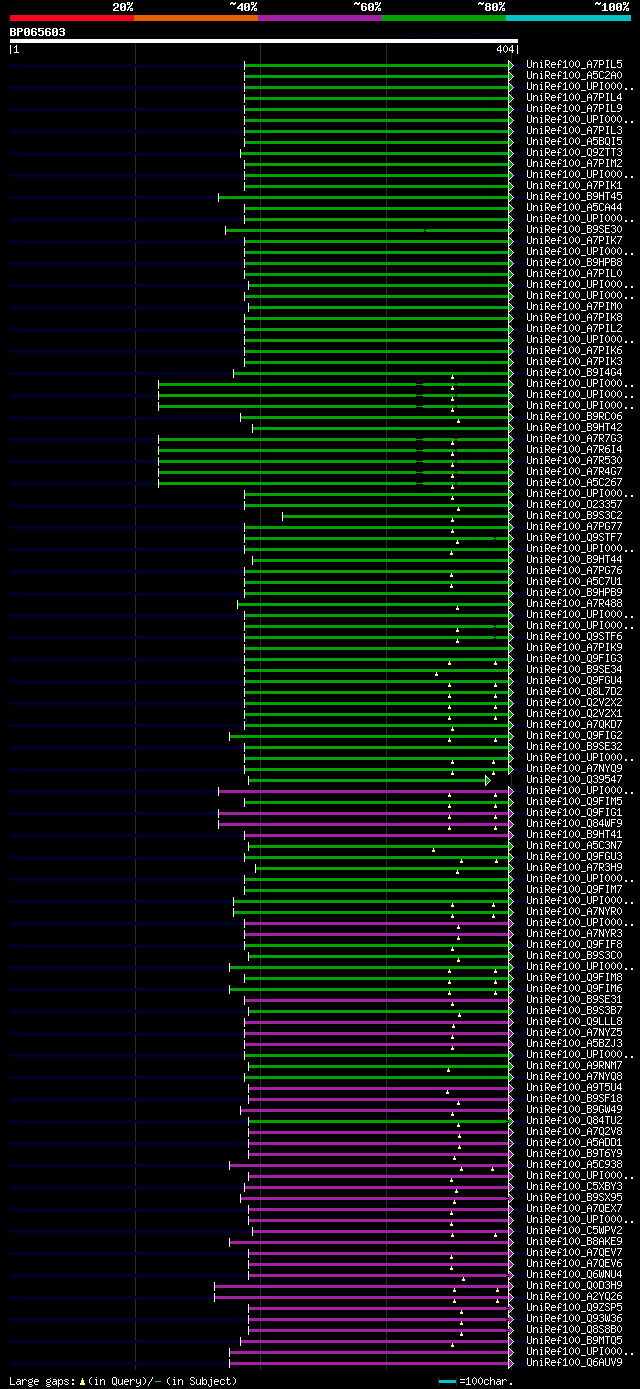
Task: Open the UniRef100_A5CA44 entry
Action: click(574, 207)
